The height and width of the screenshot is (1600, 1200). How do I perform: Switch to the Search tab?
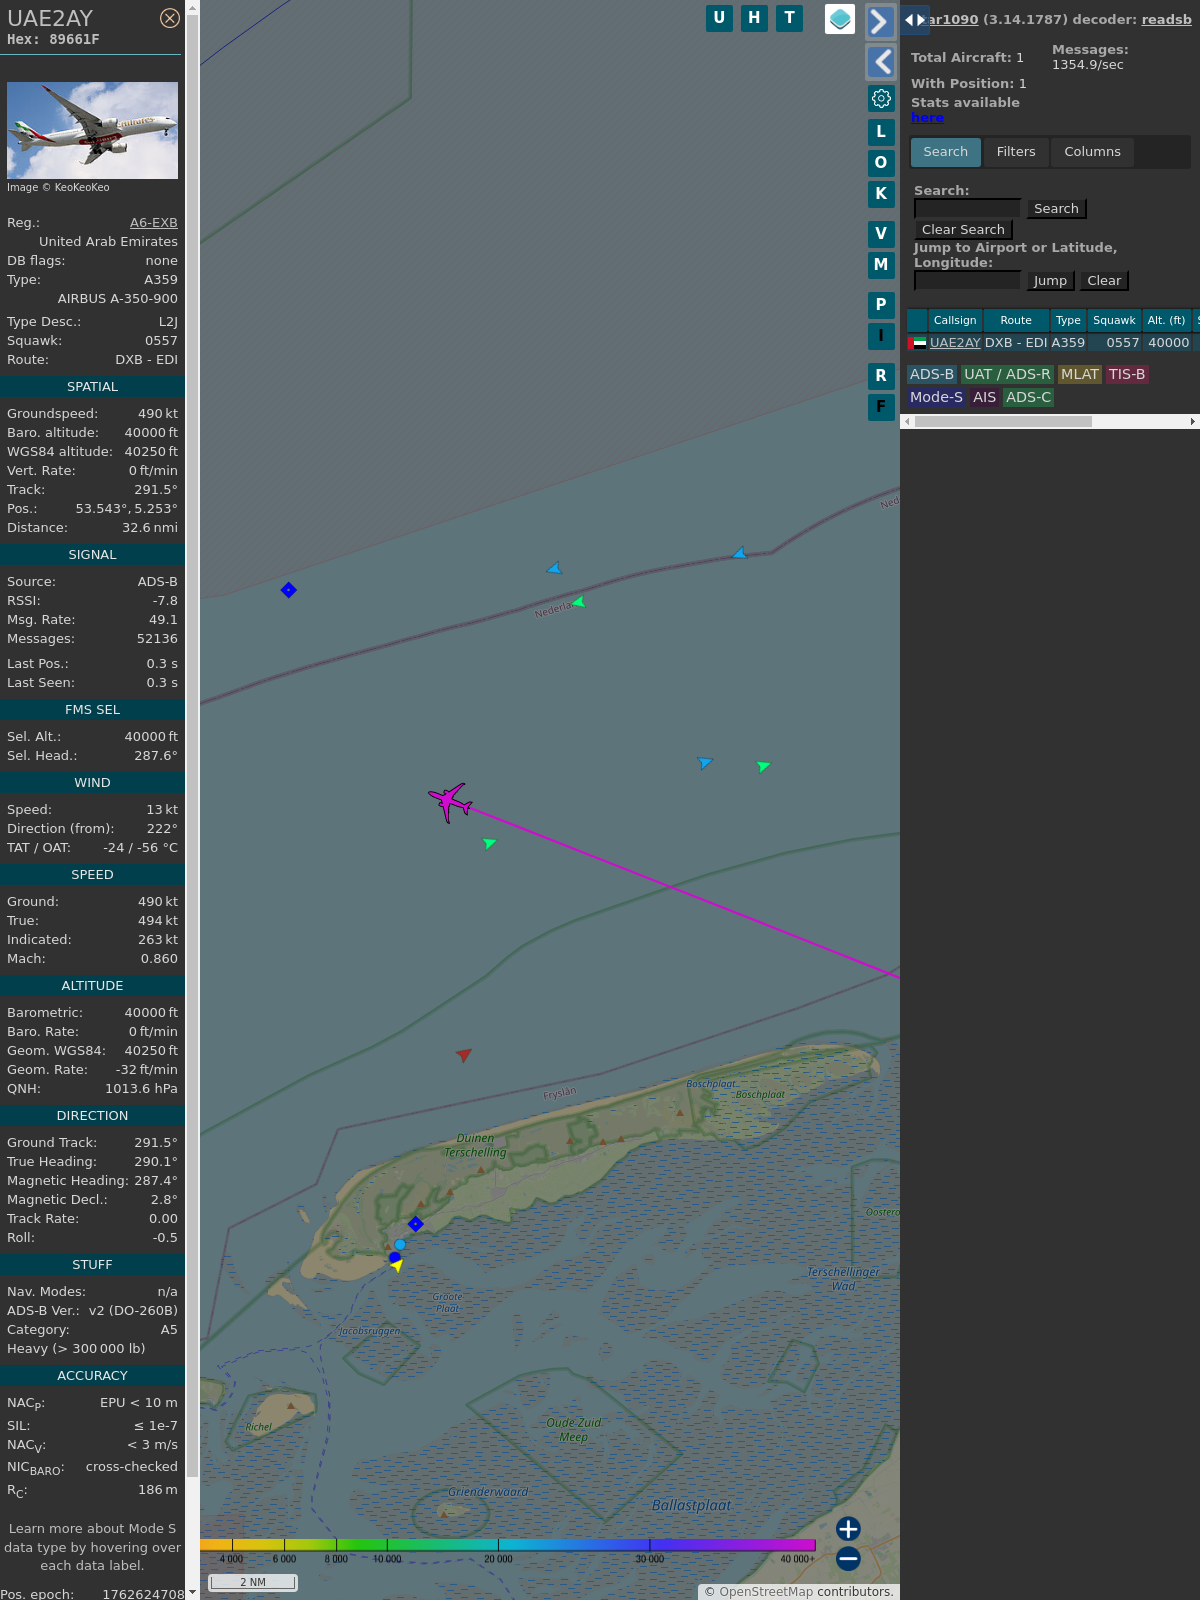(x=946, y=152)
